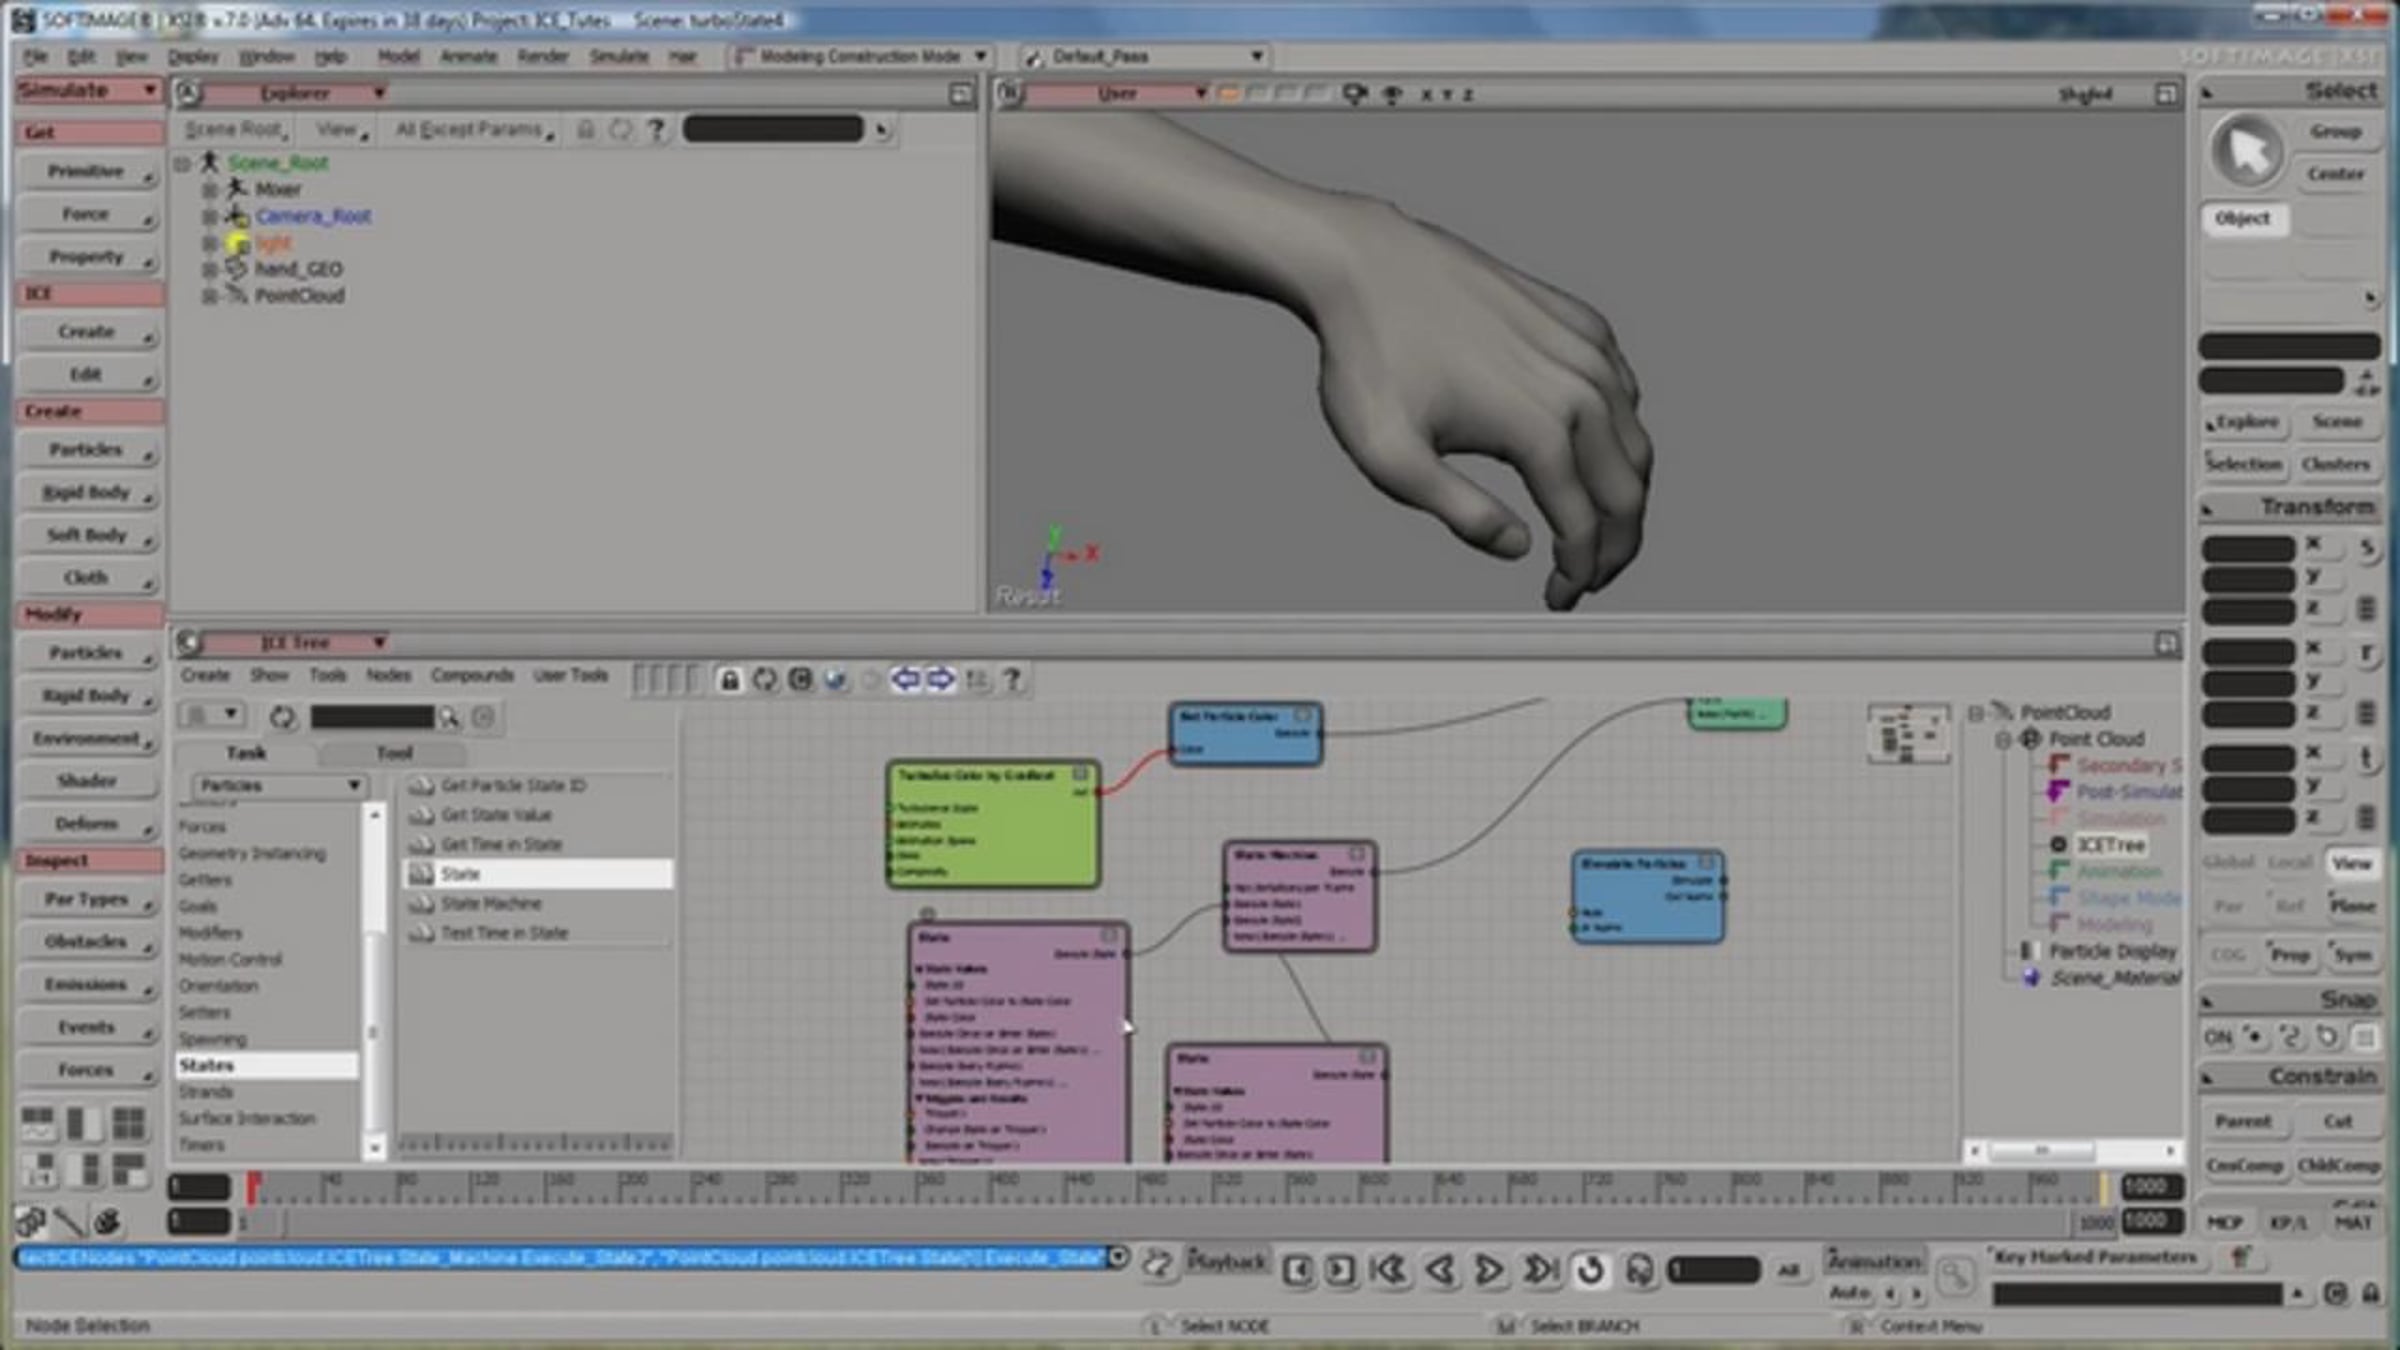
Task: Click the audio headphone icon in playback bar
Action: [x=1639, y=1270]
